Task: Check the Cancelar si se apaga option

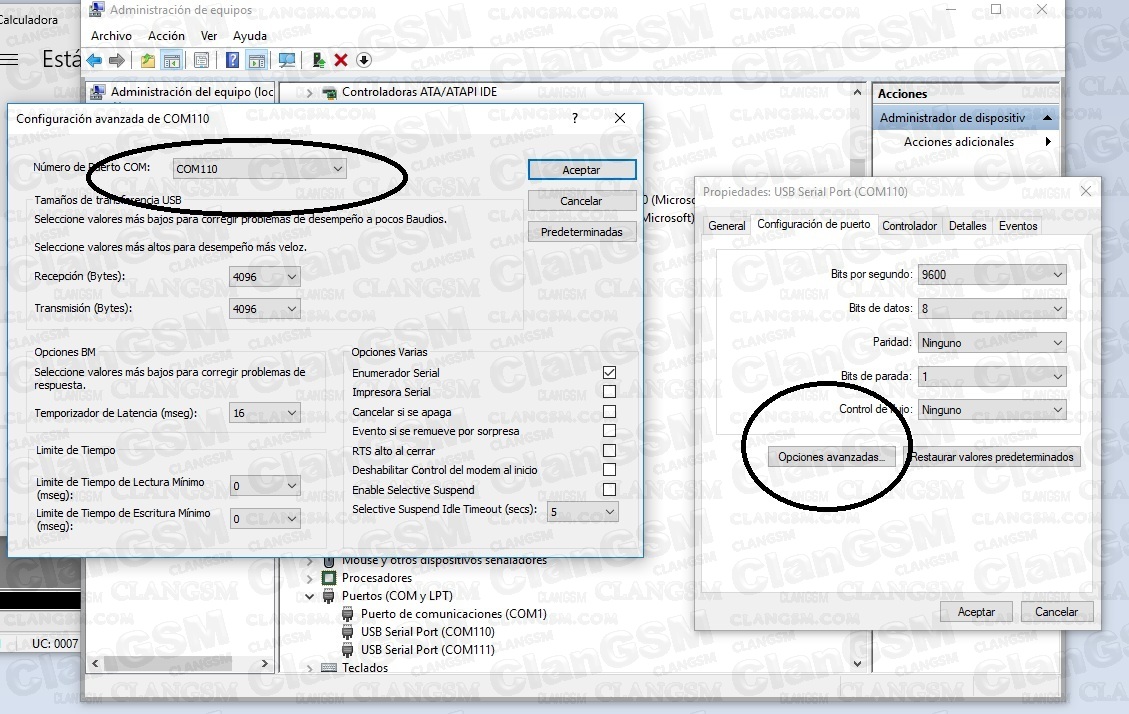Action: (609, 412)
